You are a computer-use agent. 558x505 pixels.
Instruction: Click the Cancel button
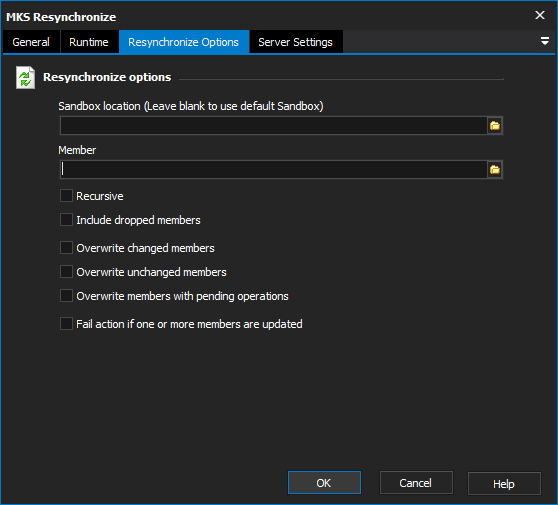tap(416, 483)
